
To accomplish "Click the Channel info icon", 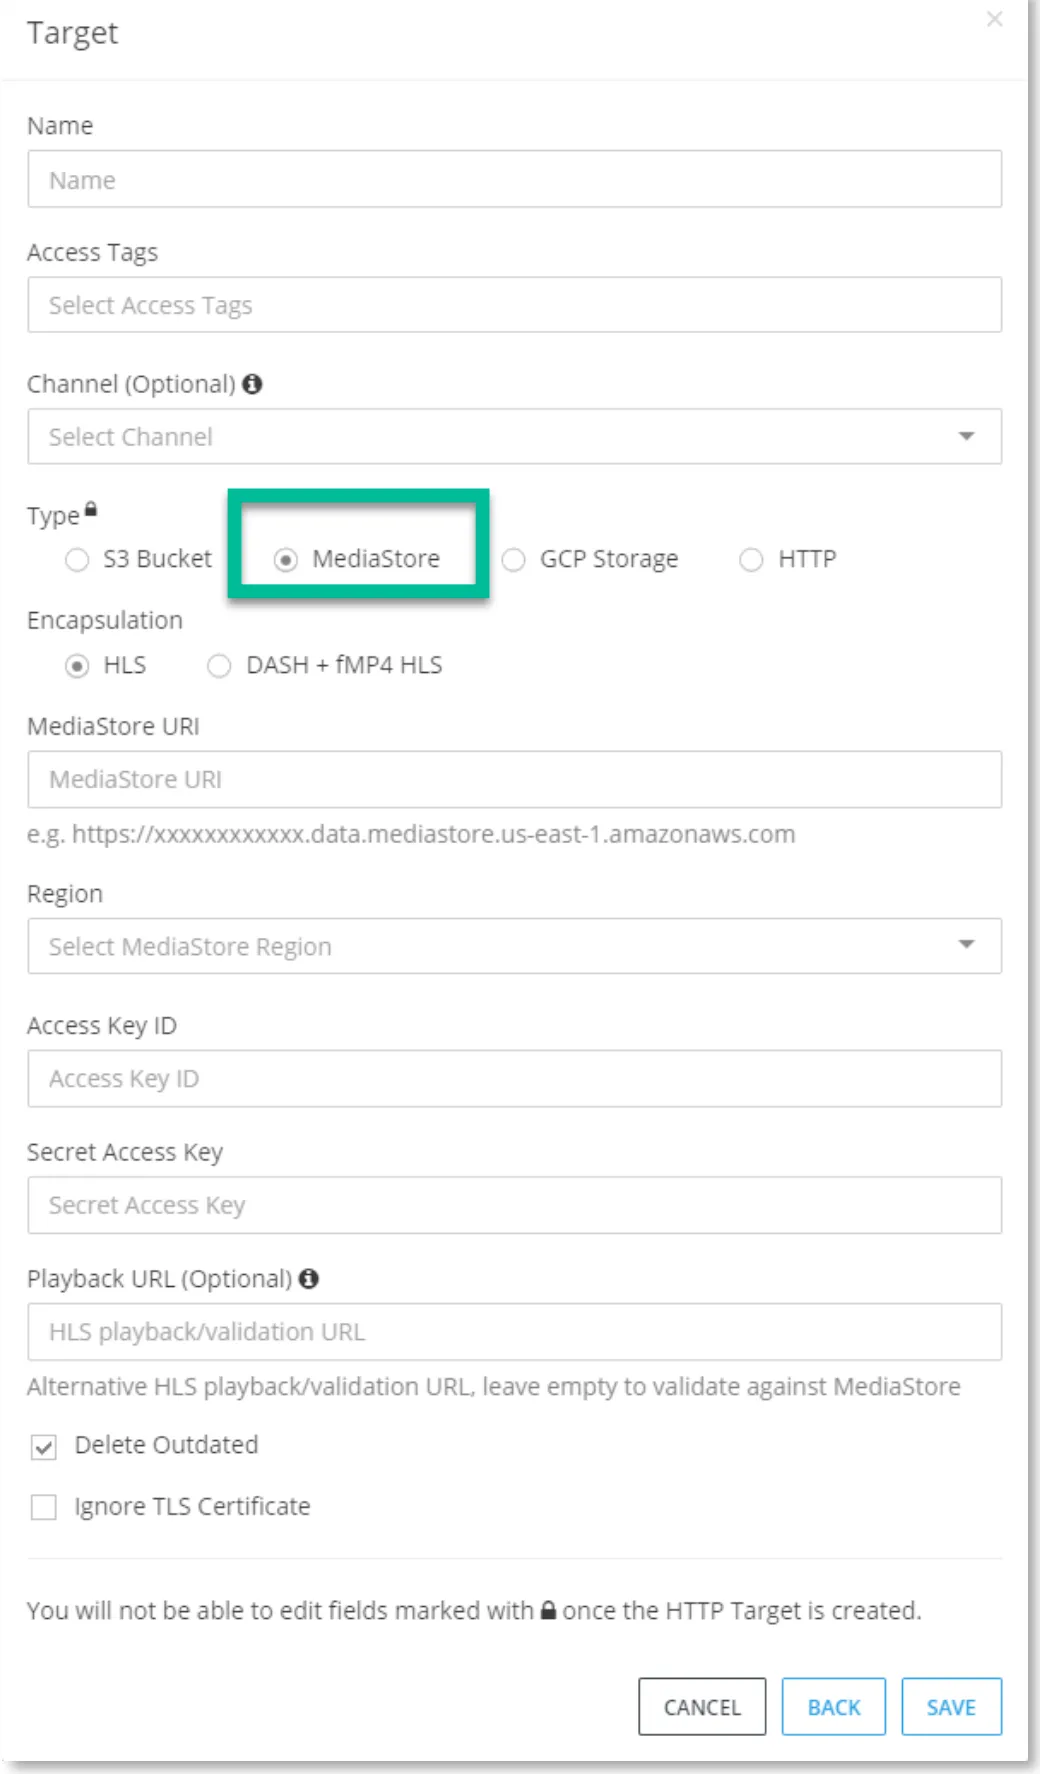I will click(253, 384).
